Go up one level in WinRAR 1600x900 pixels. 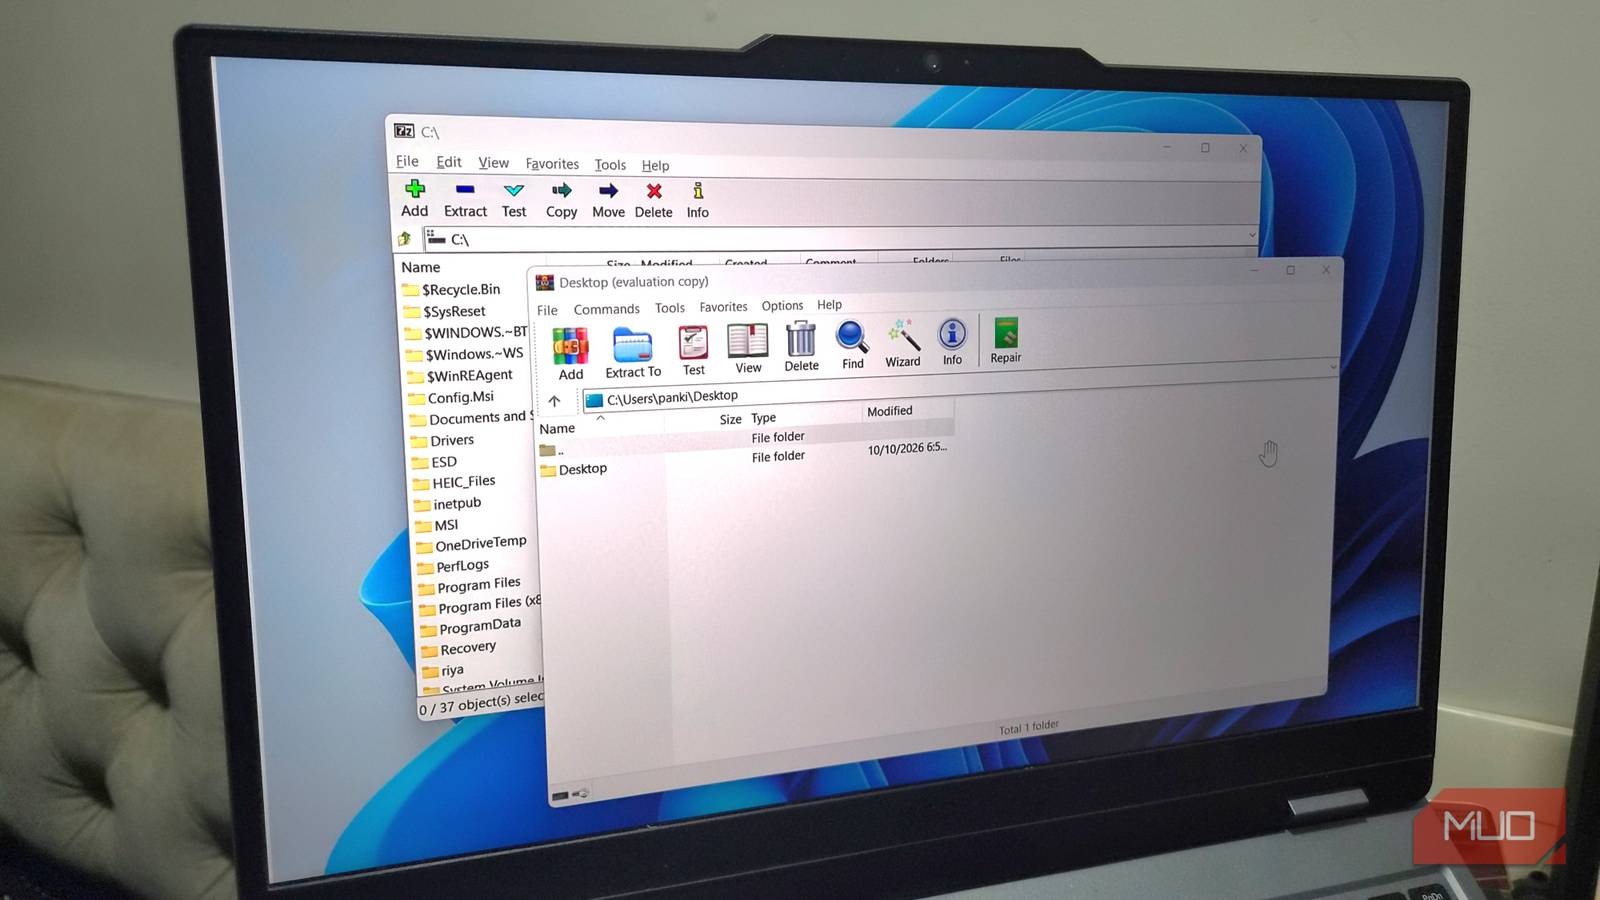pyautogui.click(x=554, y=401)
